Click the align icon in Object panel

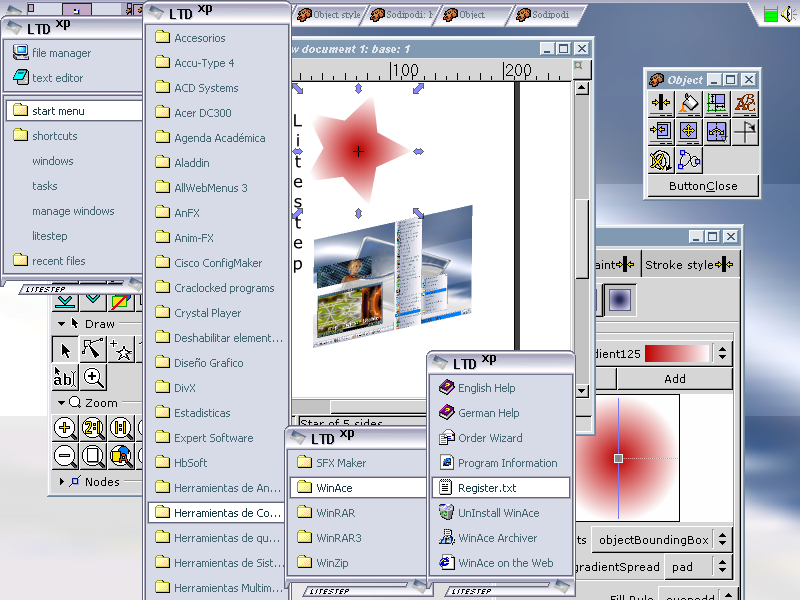point(661,104)
